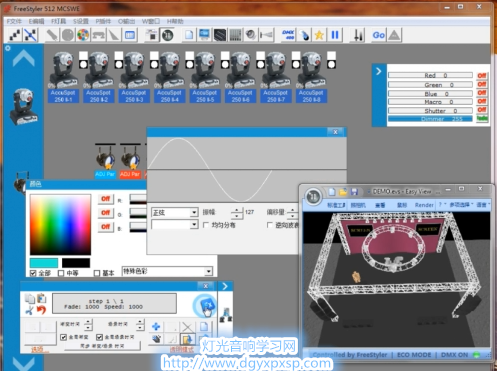Open the color wheel toolbar icon
Viewport: 497px width, 371px height.
[x=83, y=35]
